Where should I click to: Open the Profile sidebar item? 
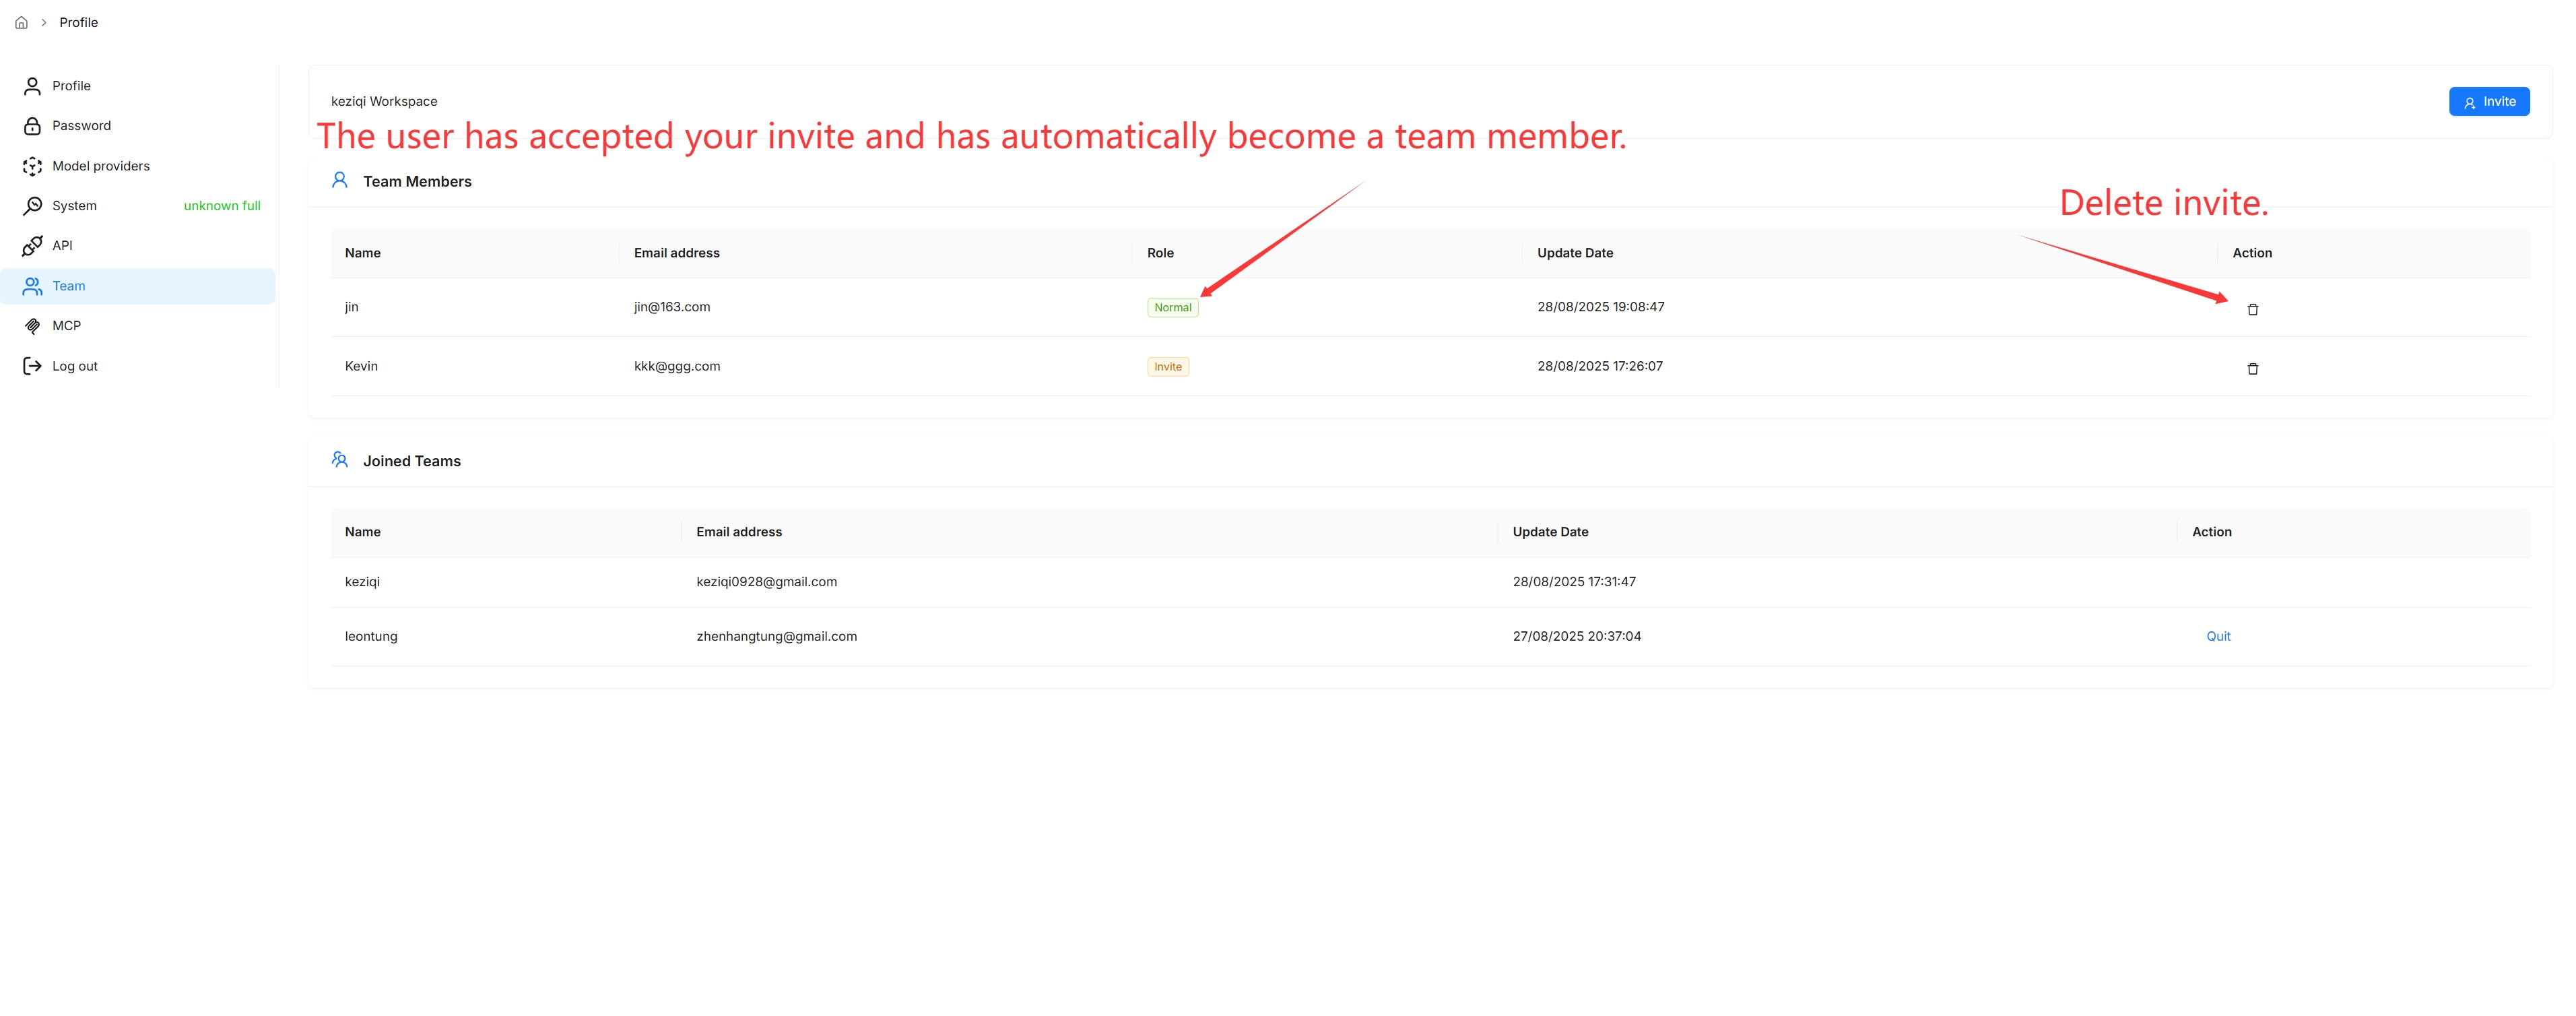click(71, 86)
